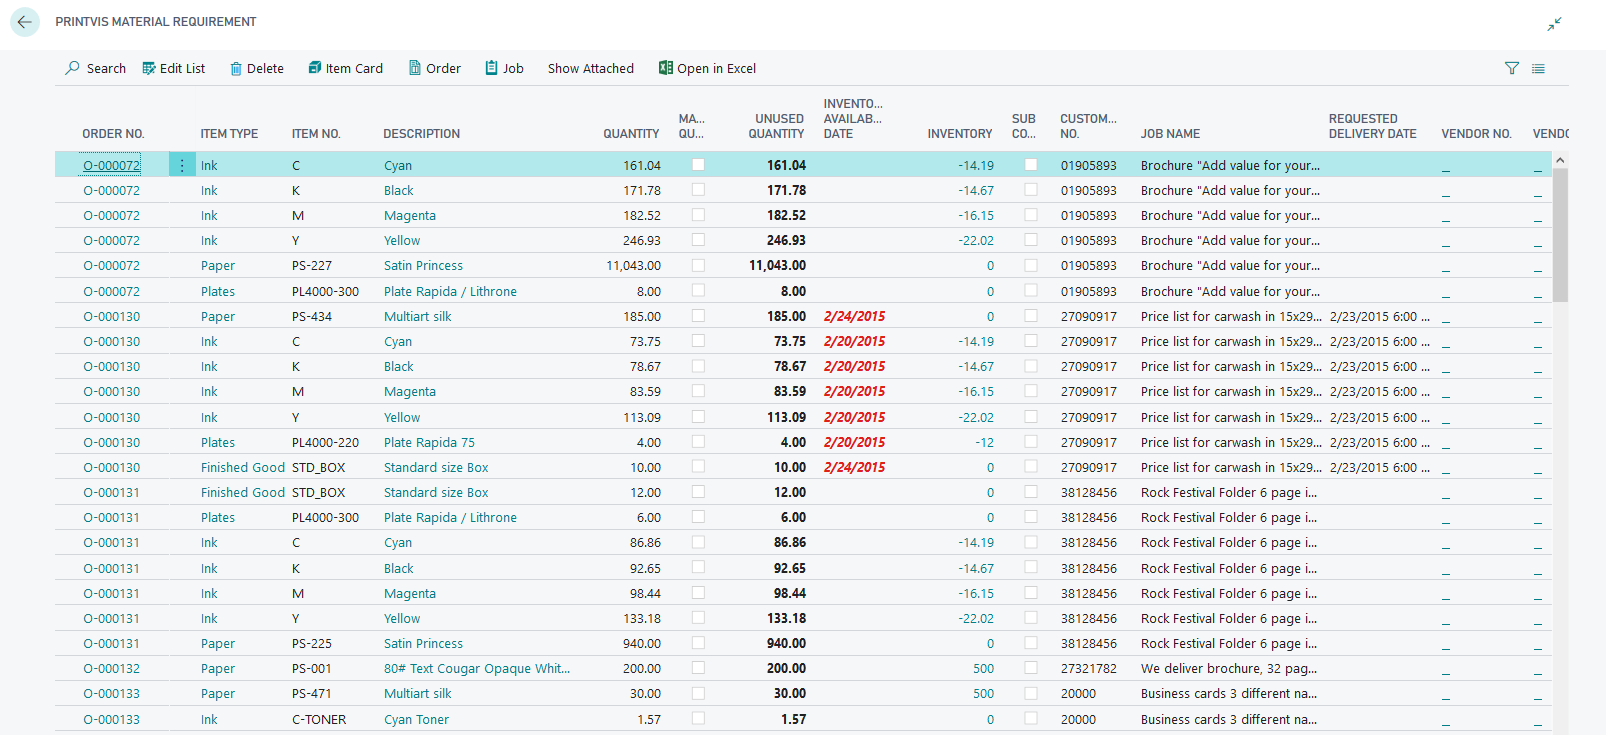This screenshot has width=1606, height=735.
Task: Open the Item No. column header menu
Action: (316, 134)
